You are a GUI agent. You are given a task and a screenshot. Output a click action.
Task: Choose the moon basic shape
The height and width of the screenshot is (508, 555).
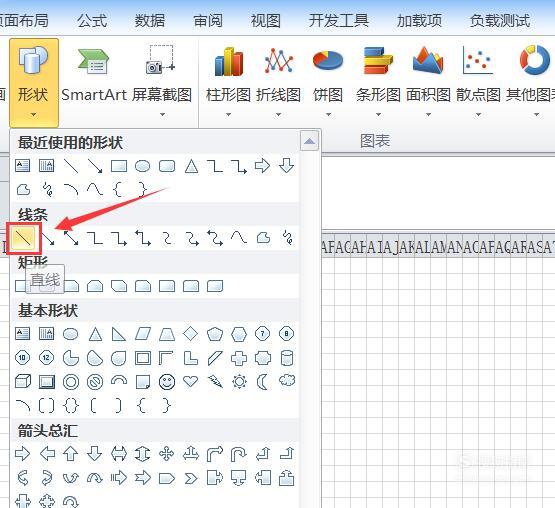pyautogui.click(x=262, y=382)
